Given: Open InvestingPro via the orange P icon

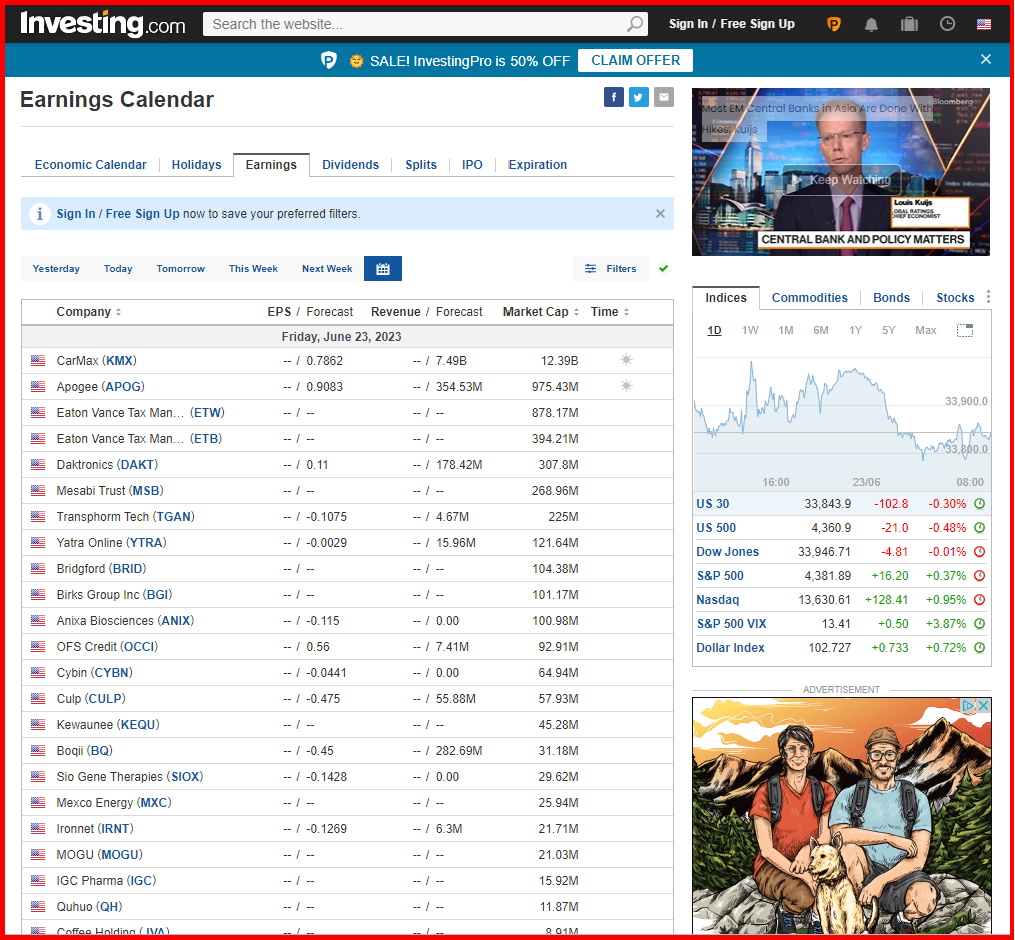Looking at the screenshot, I should coord(833,23).
